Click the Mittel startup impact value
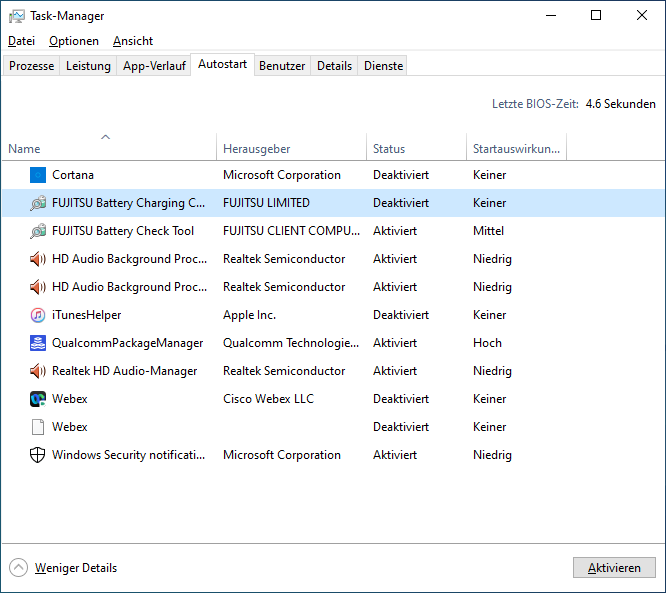Viewport: 666px width, 593px height. click(488, 231)
